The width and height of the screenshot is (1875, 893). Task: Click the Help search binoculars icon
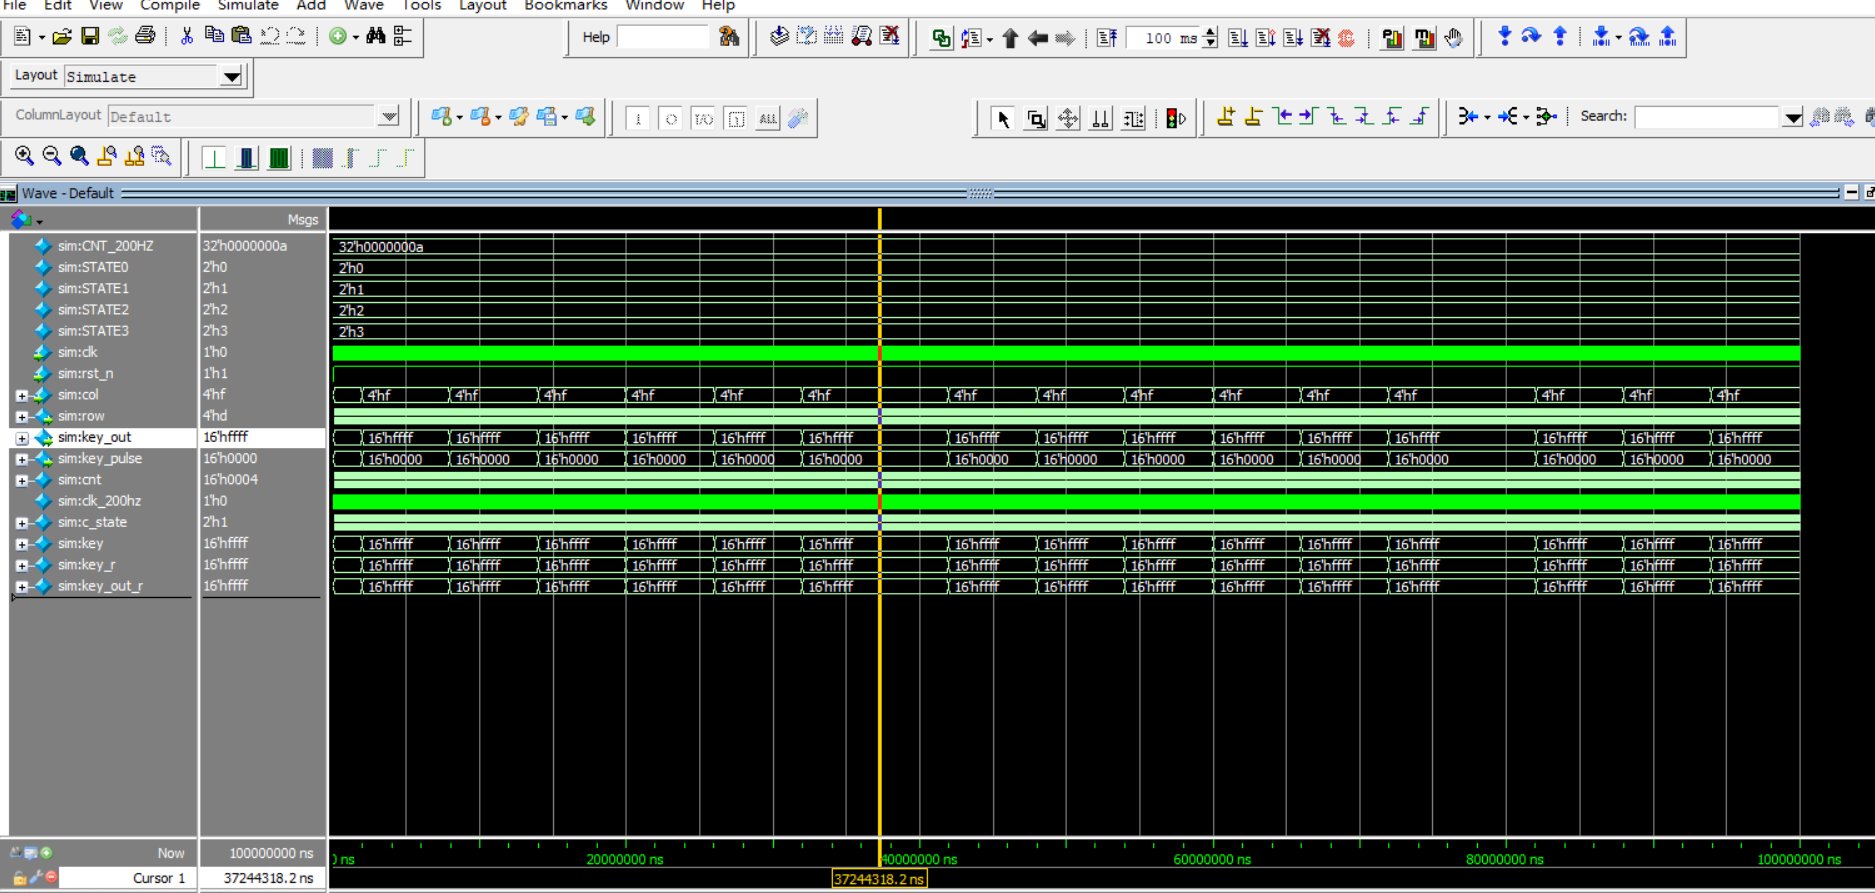pos(729,37)
